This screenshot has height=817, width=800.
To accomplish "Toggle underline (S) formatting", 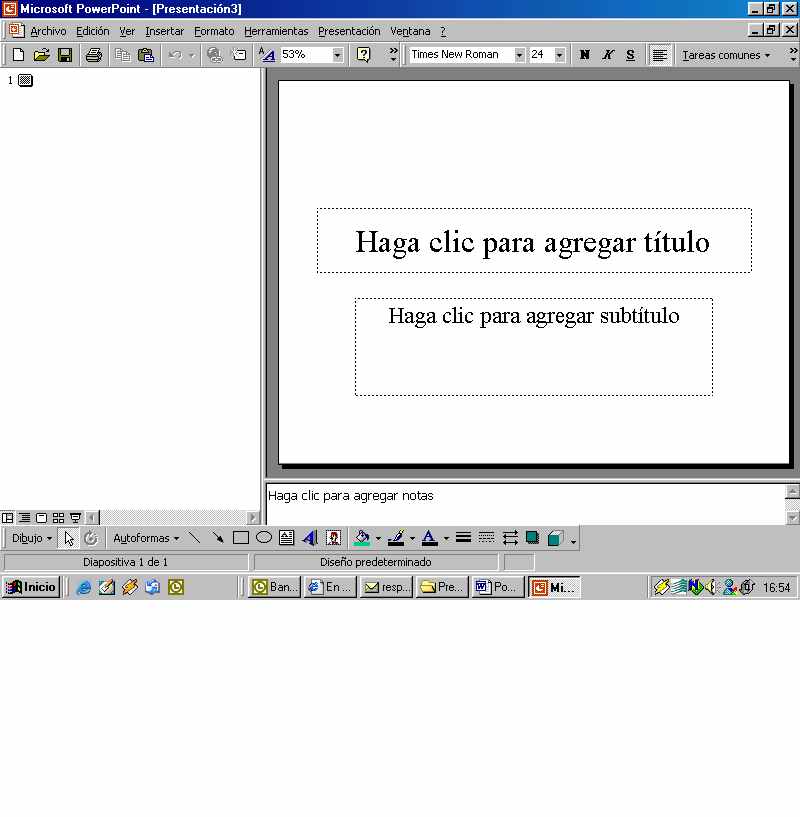I will pyautogui.click(x=630, y=55).
